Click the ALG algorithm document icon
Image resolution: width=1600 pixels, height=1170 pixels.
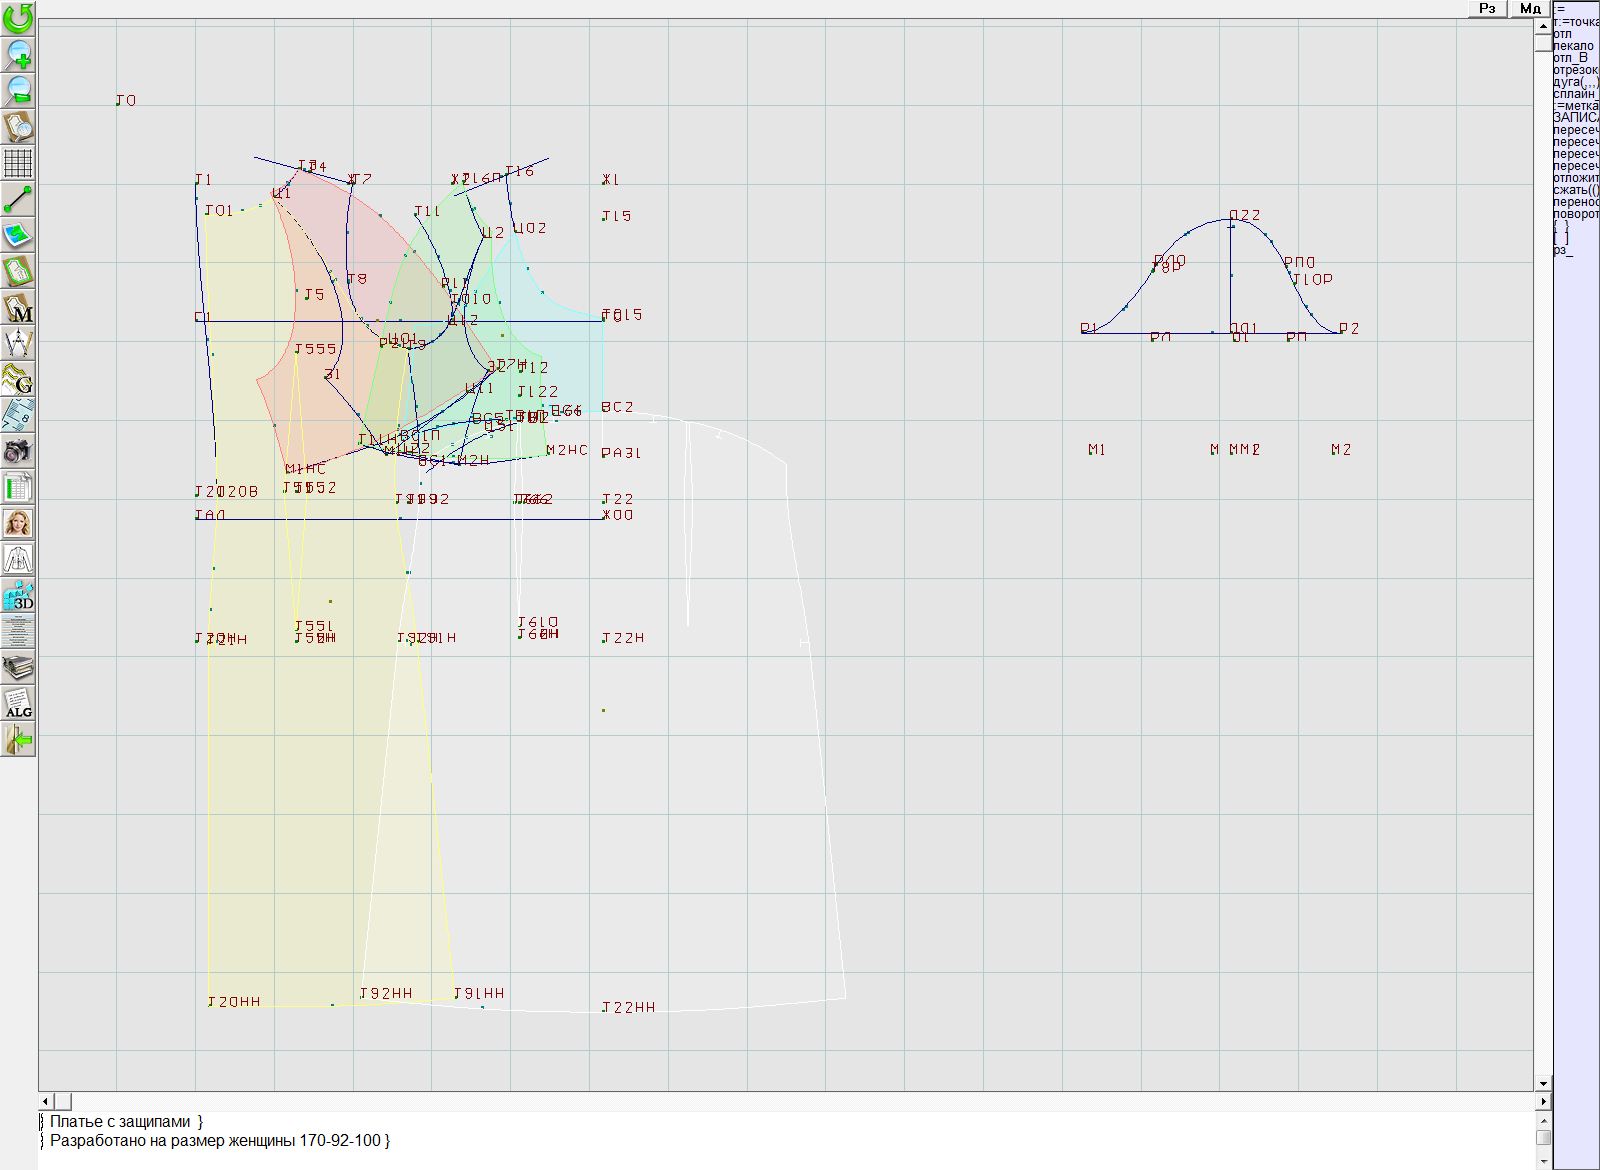click(18, 704)
